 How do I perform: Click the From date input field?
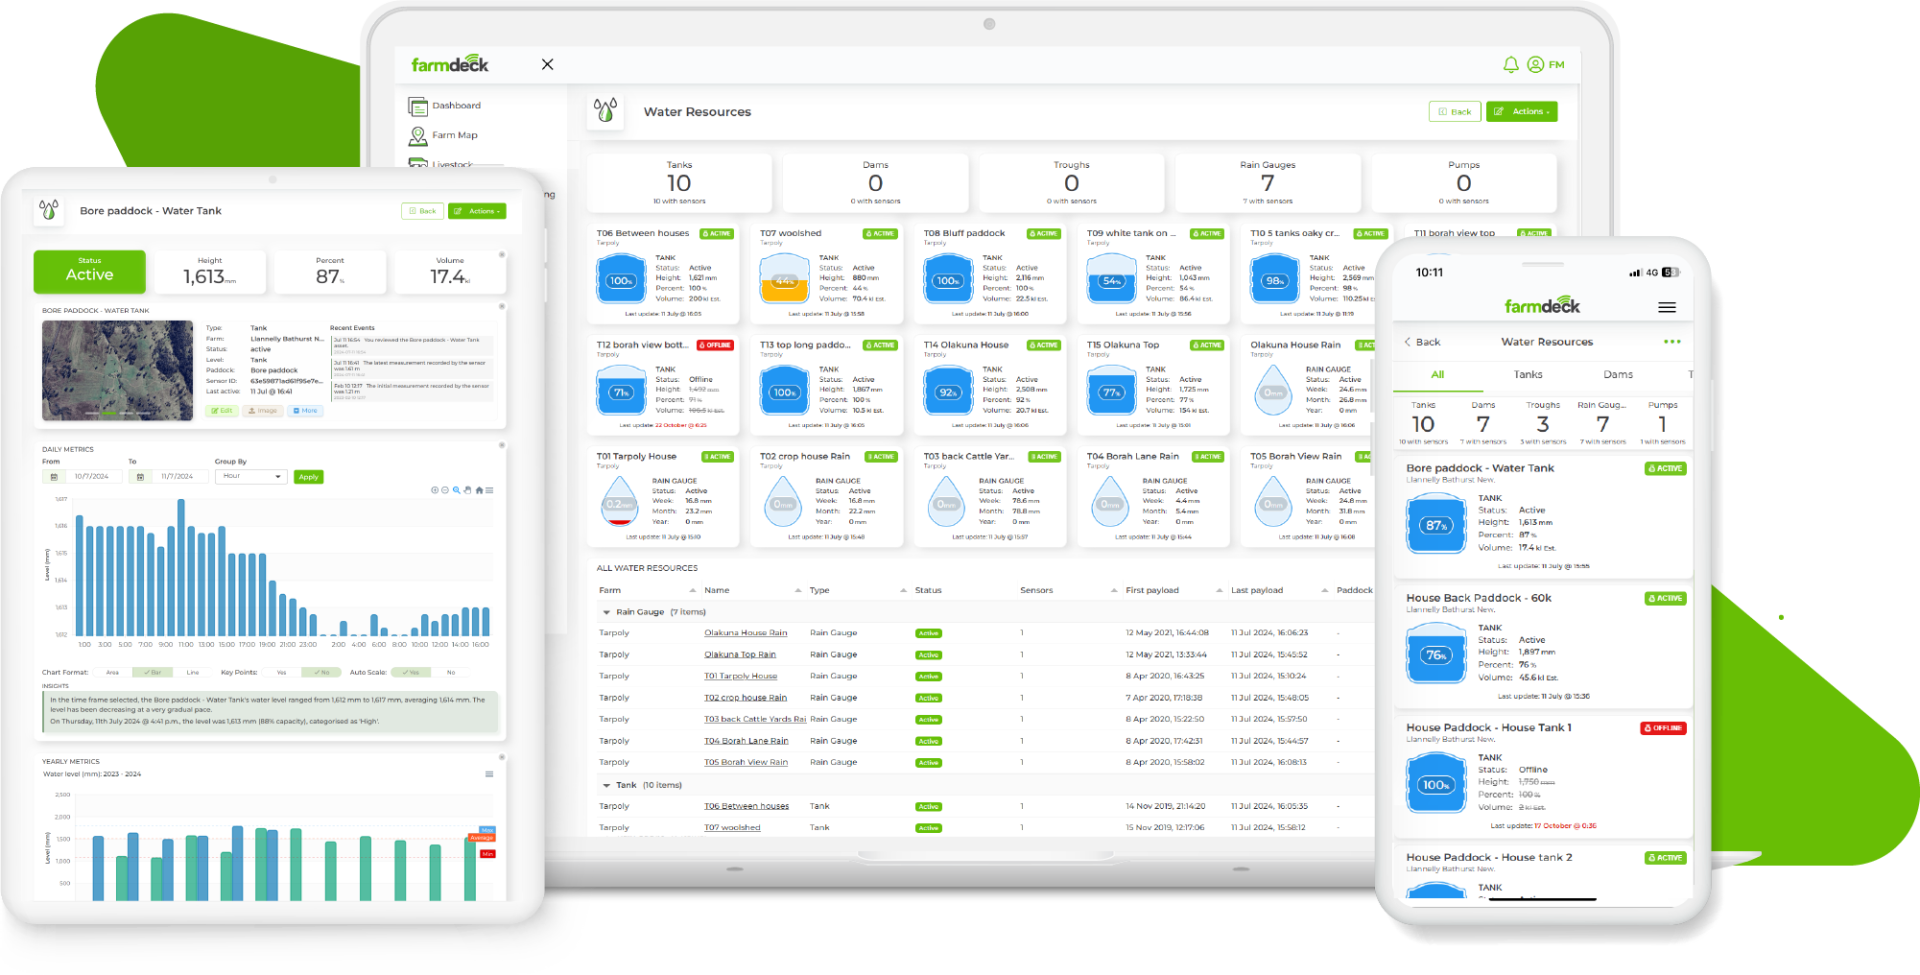coord(93,477)
